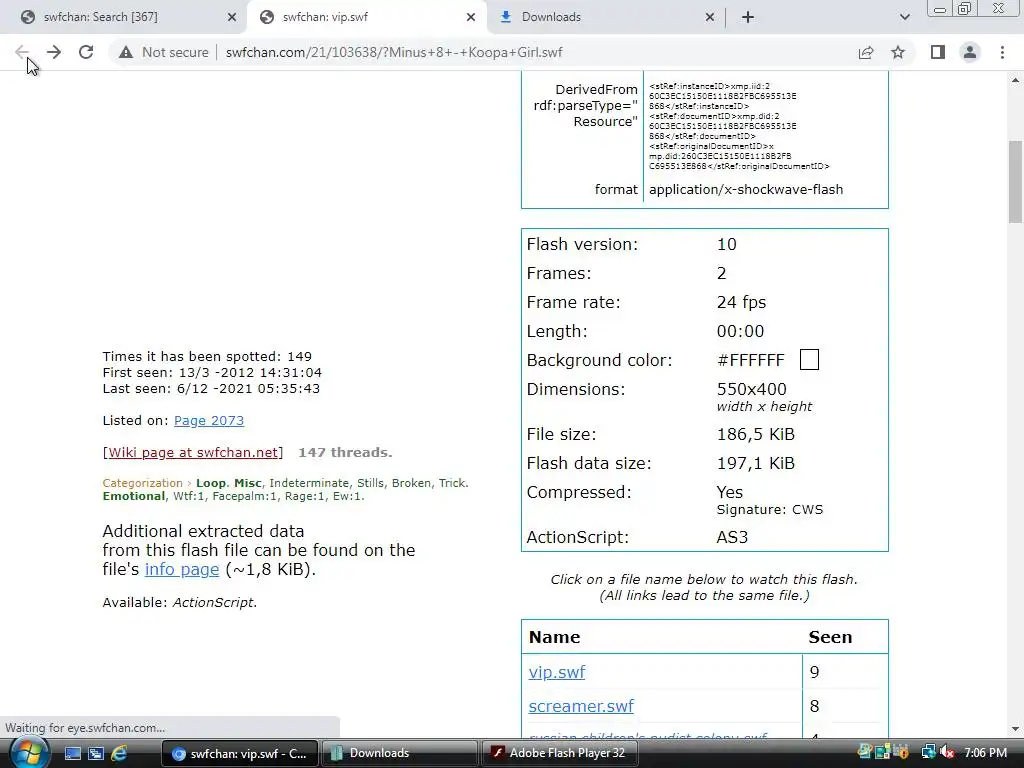Close the swfchan: Search [367] tab

click(x=232, y=17)
